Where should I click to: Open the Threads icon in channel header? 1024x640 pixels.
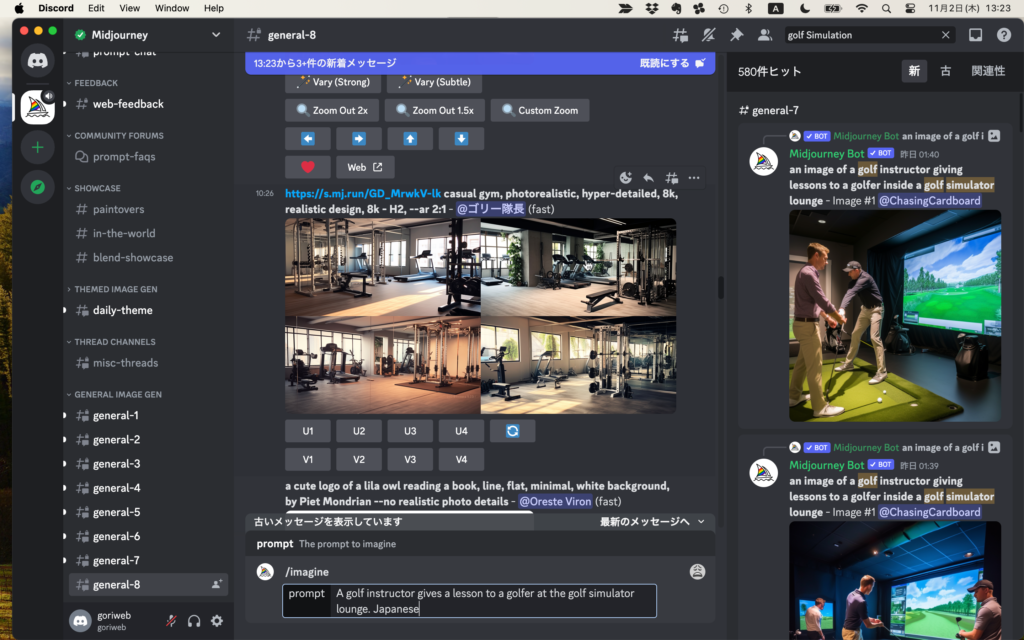click(680, 35)
